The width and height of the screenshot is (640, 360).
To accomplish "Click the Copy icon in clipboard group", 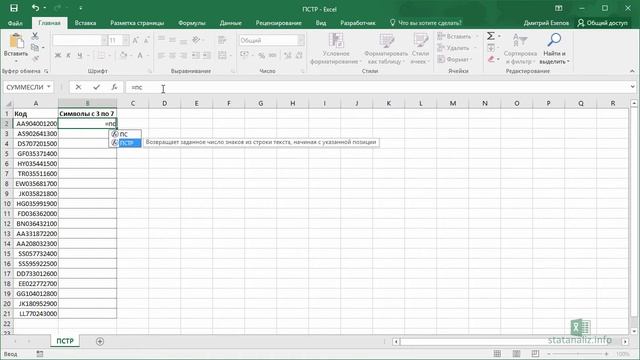I will click(x=35, y=47).
